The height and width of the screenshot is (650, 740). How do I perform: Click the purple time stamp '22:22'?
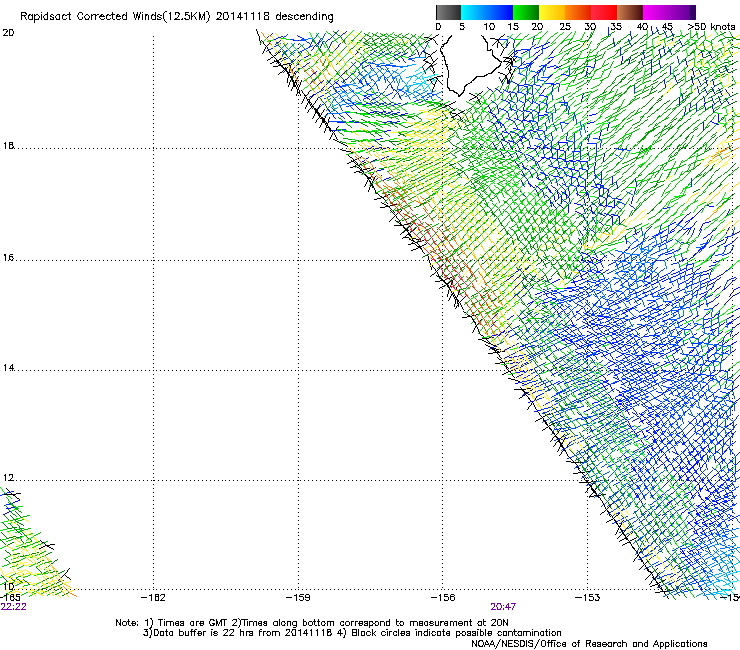[x=14, y=607]
